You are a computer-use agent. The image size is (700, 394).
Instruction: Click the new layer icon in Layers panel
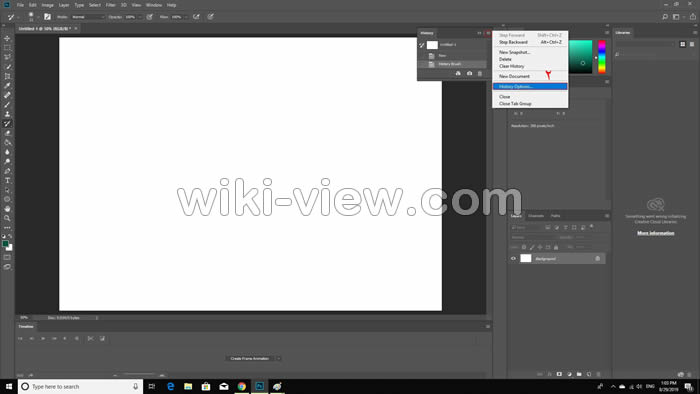click(x=589, y=374)
